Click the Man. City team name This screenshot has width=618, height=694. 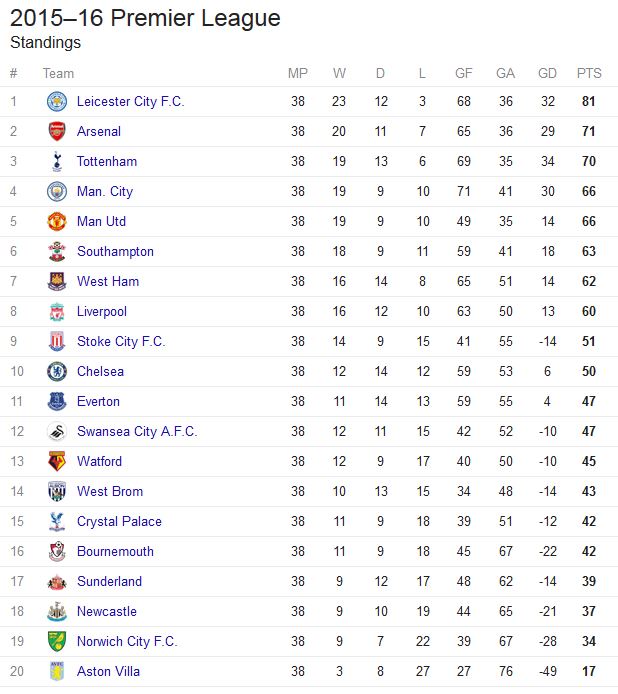pyautogui.click(x=105, y=191)
